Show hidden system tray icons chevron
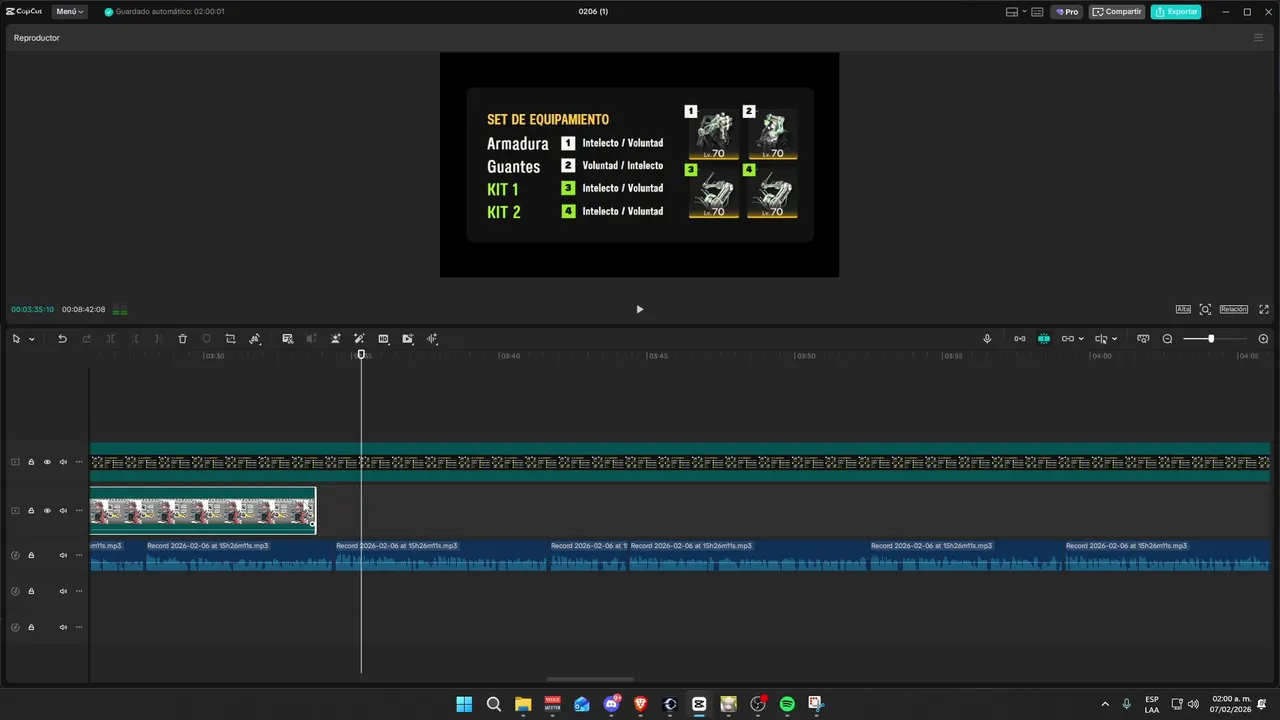This screenshot has width=1280, height=720. [x=1105, y=704]
